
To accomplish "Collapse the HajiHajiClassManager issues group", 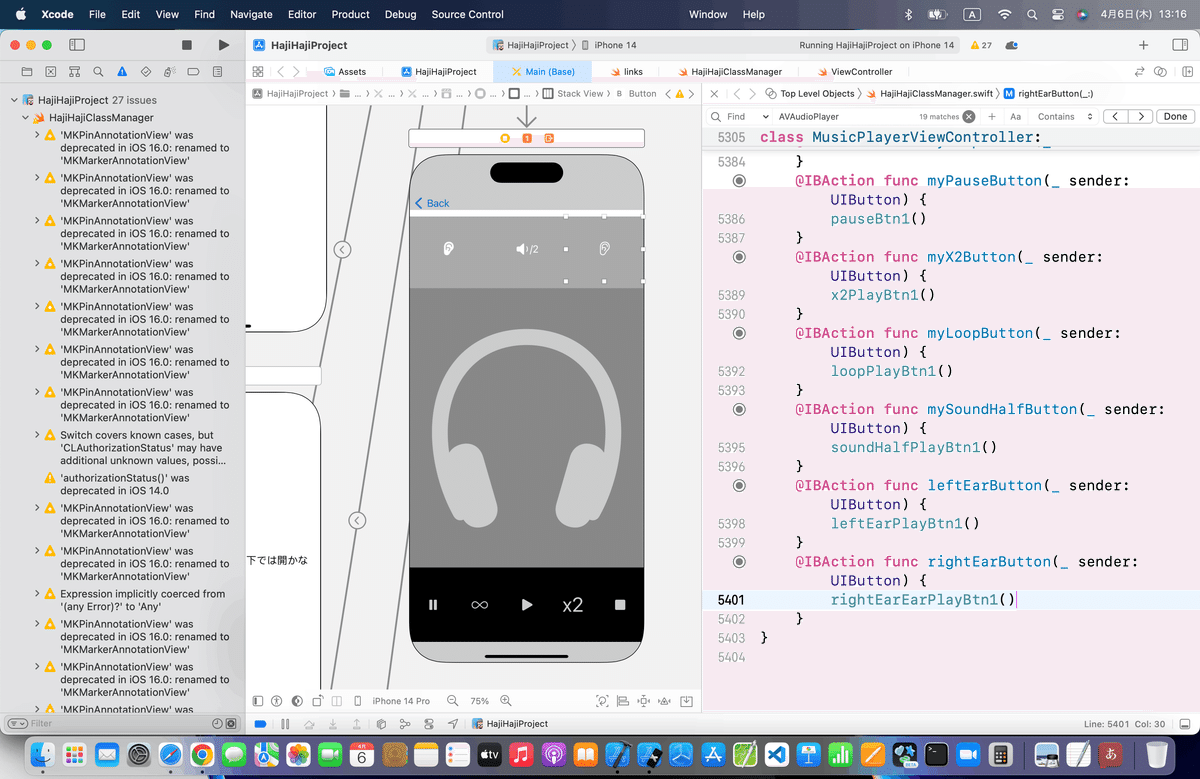I will click(x=26, y=118).
